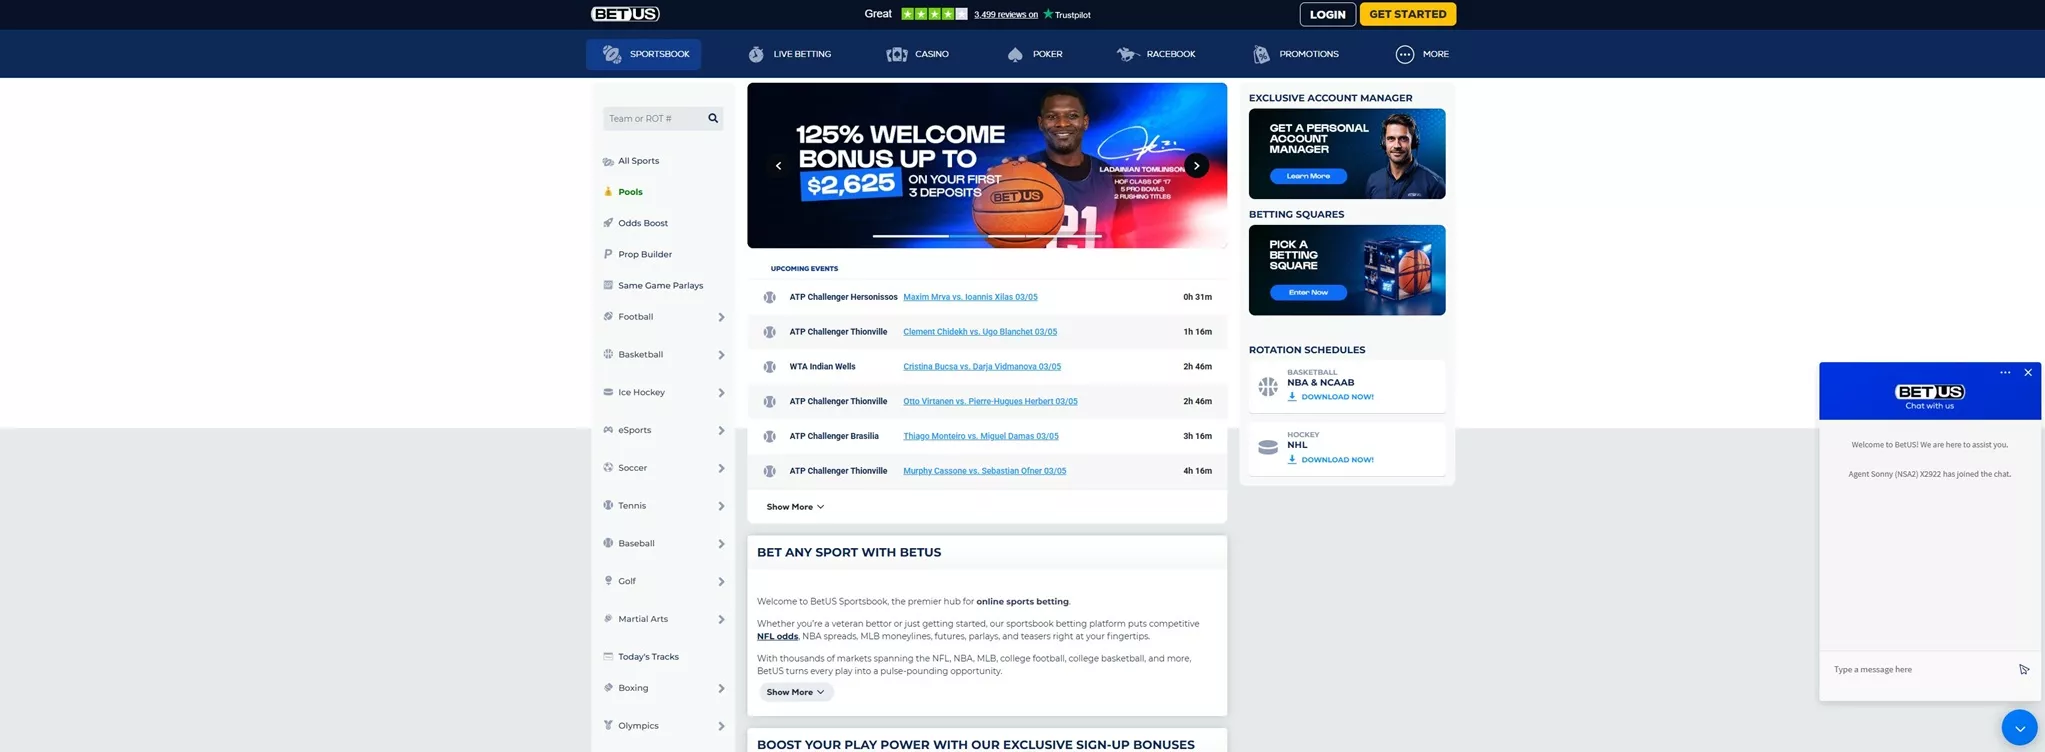Click the Odds Boost rocket icon
This screenshot has height=752, width=2045.
608,223
